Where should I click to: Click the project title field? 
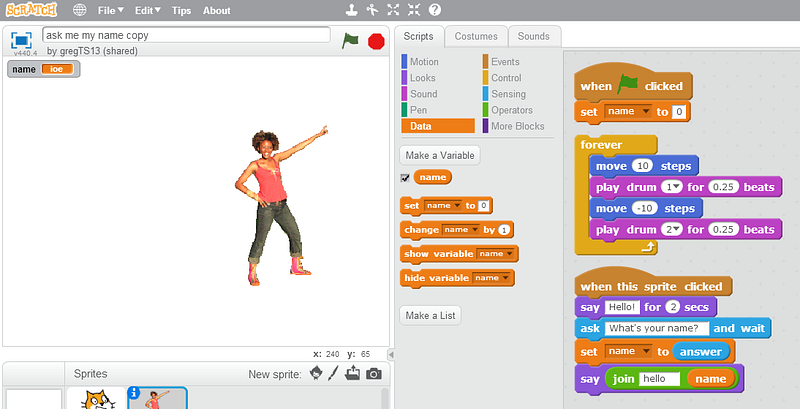tap(186, 35)
